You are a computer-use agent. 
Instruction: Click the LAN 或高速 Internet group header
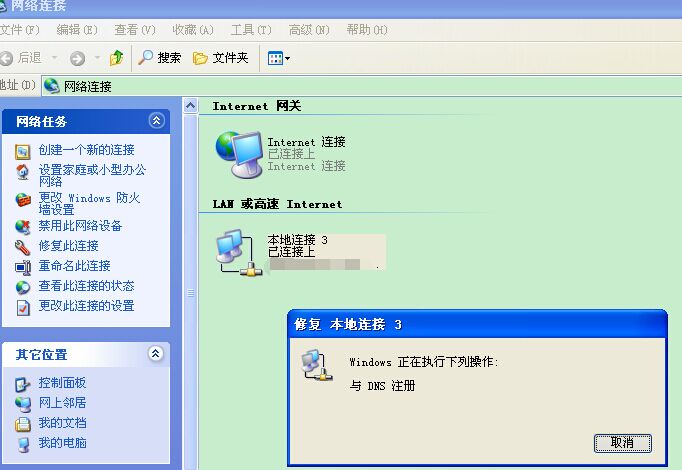(277, 204)
